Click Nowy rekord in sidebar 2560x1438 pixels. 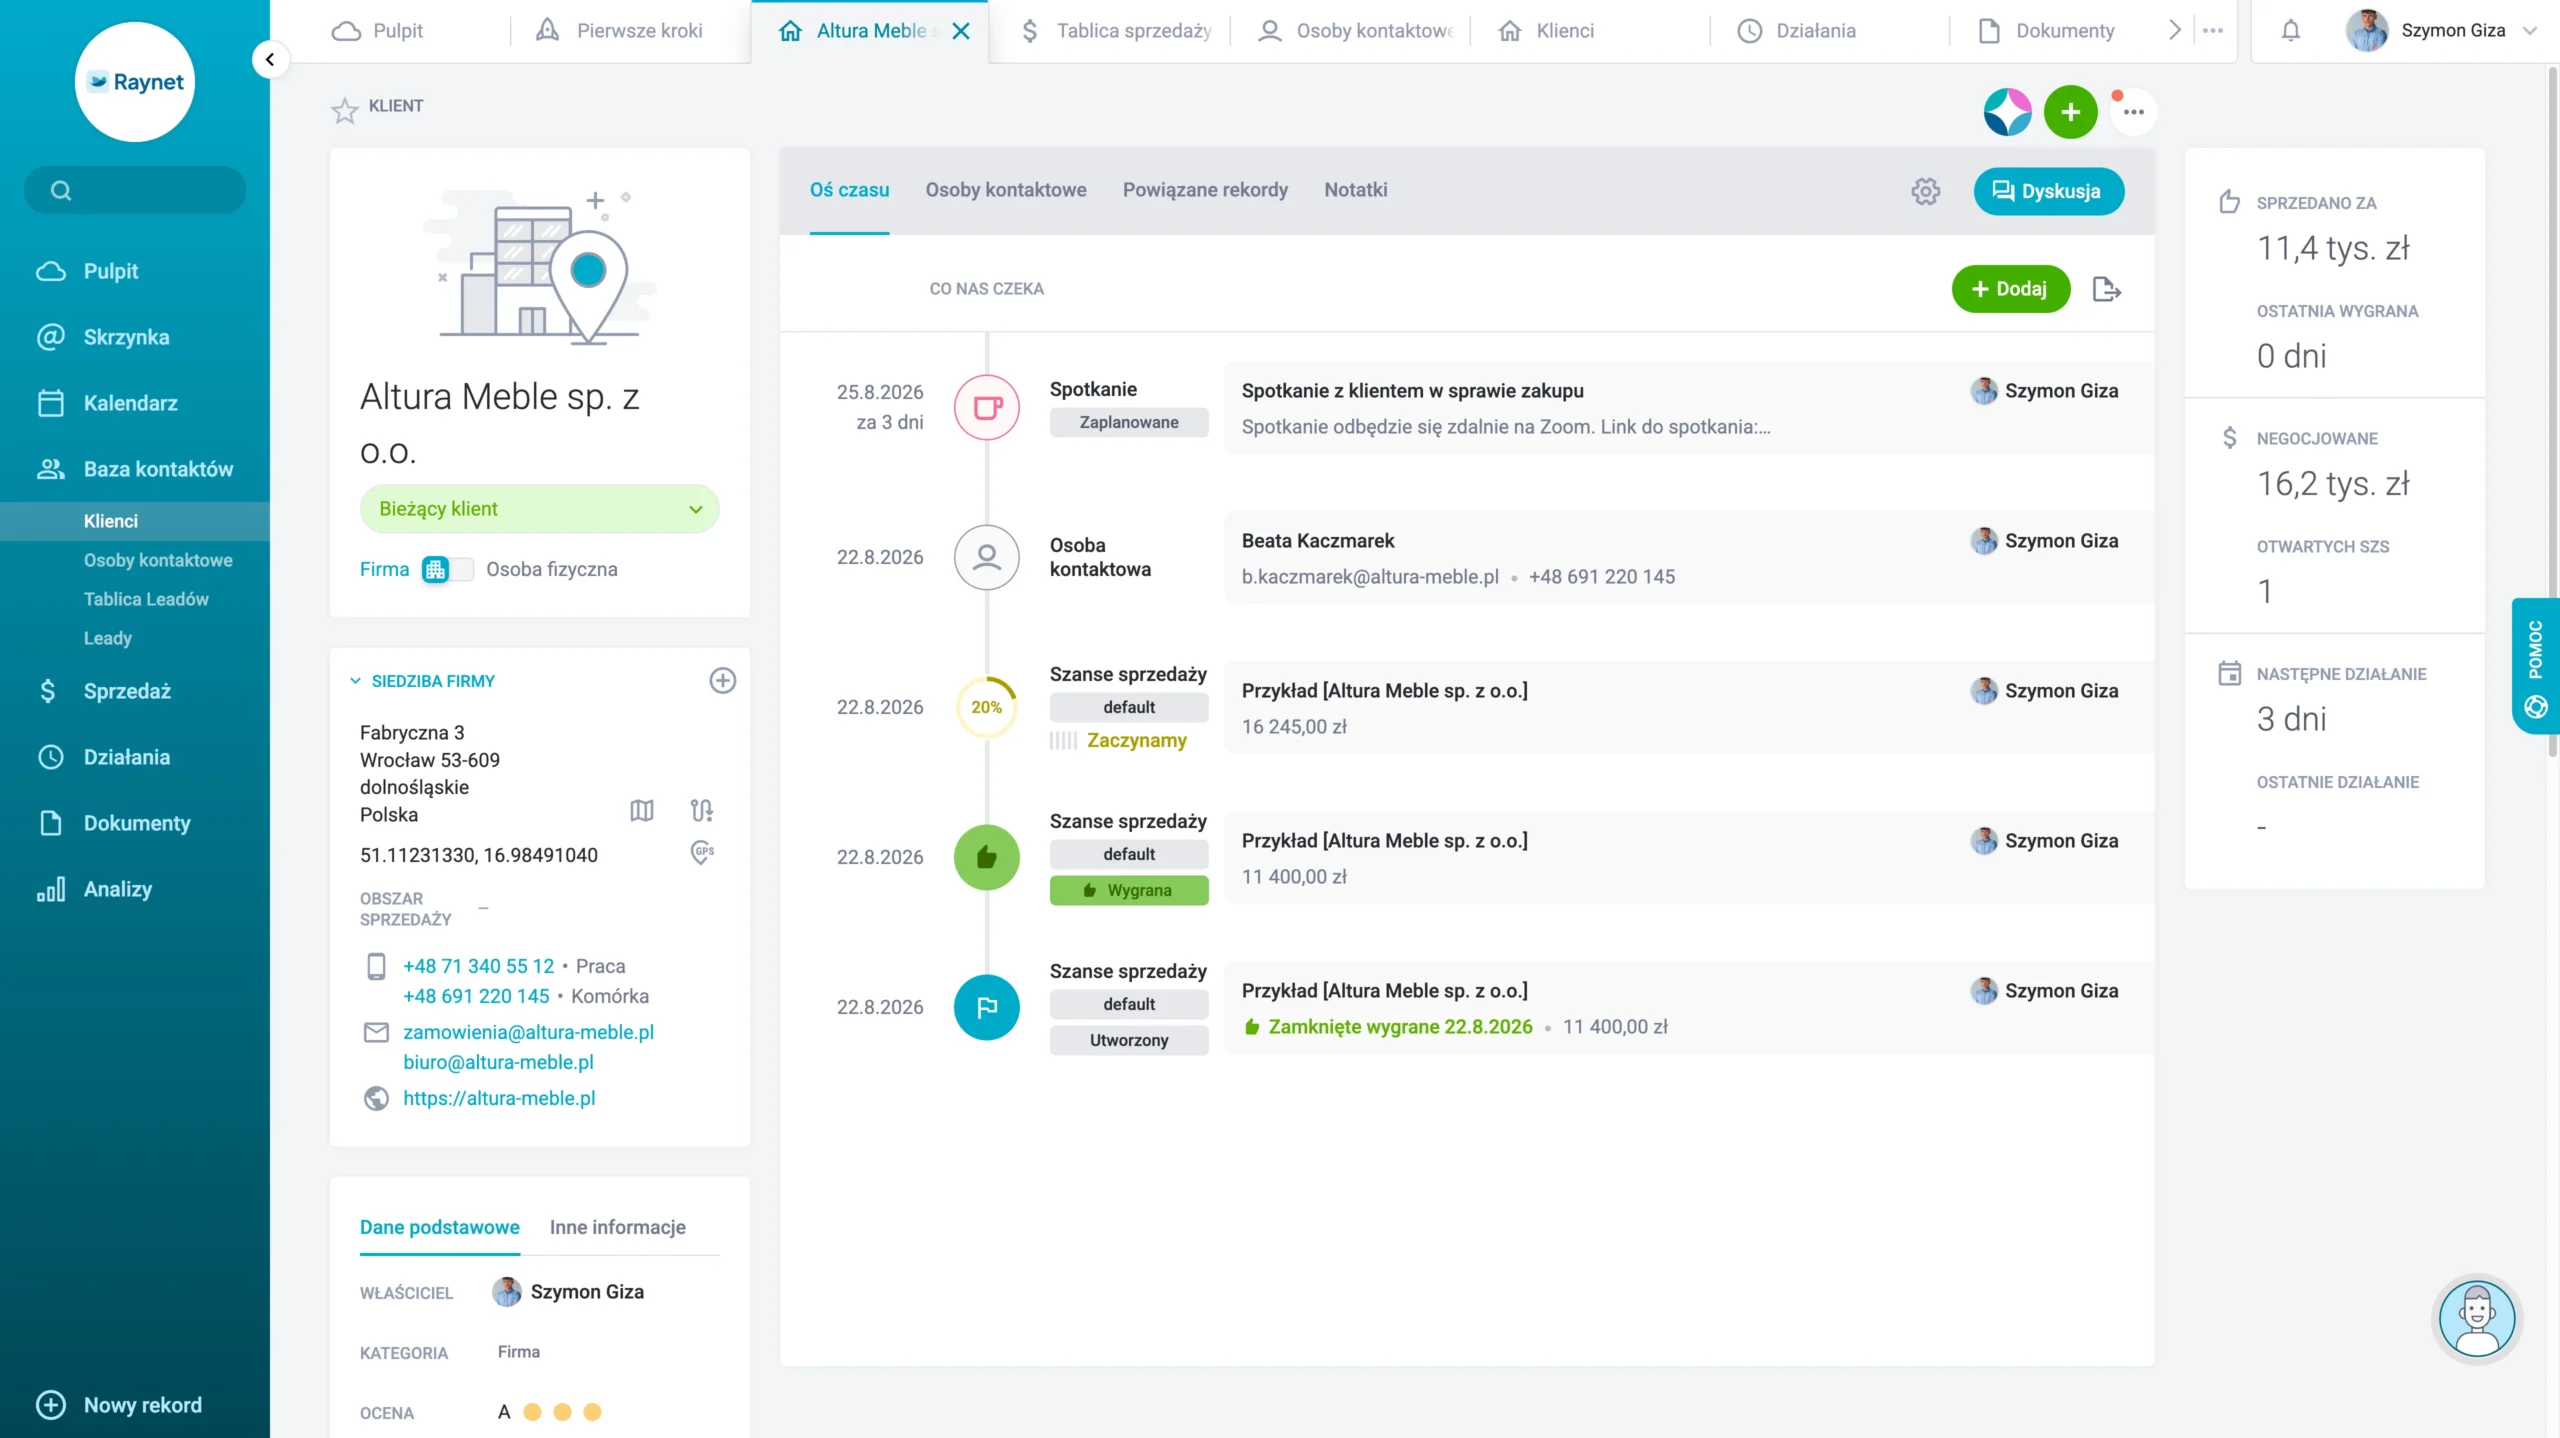[119, 1405]
